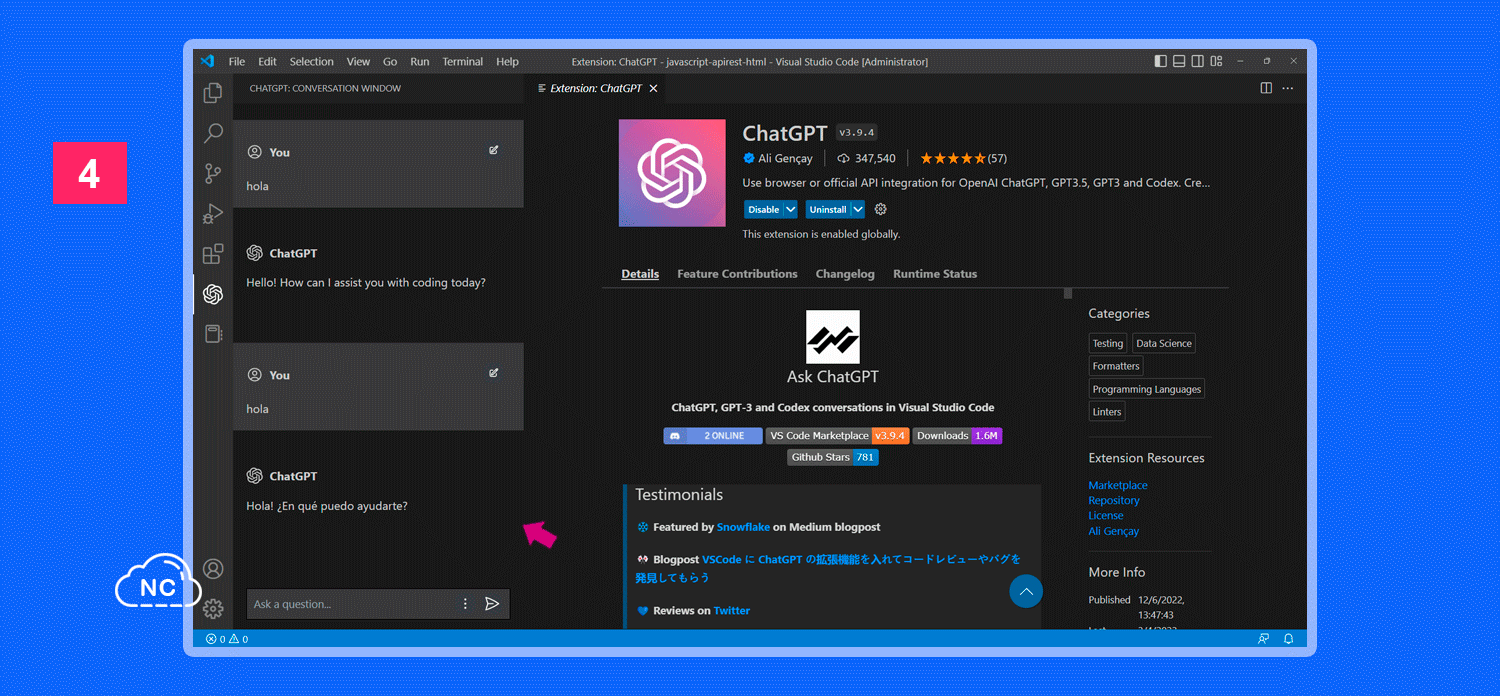Click the verified badge next to the publisher
Image resolution: width=1500 pixels, height=696 pixels.
(749, 158)
